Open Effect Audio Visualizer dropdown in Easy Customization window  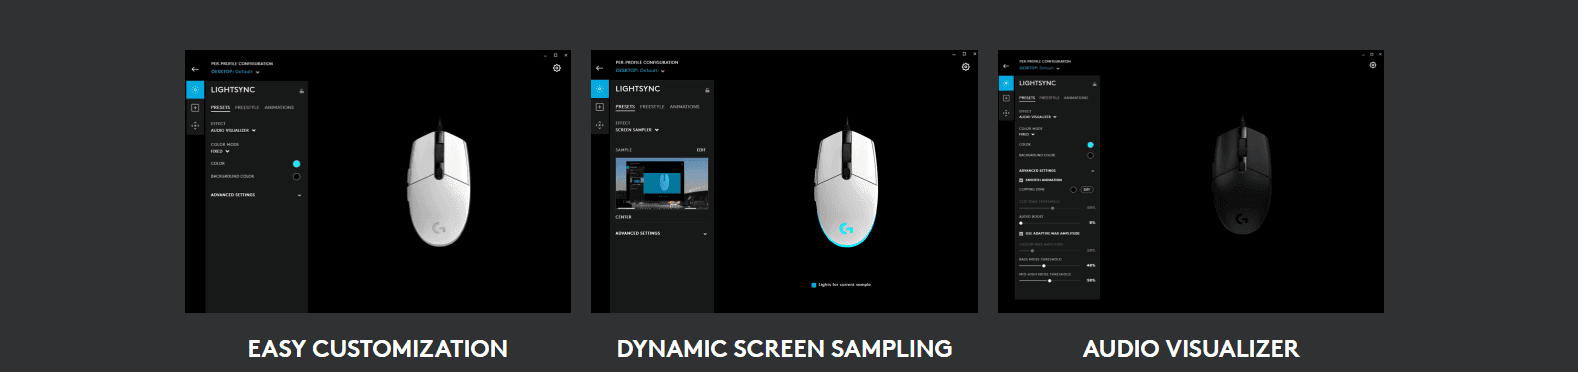click(x=233, y=130)
